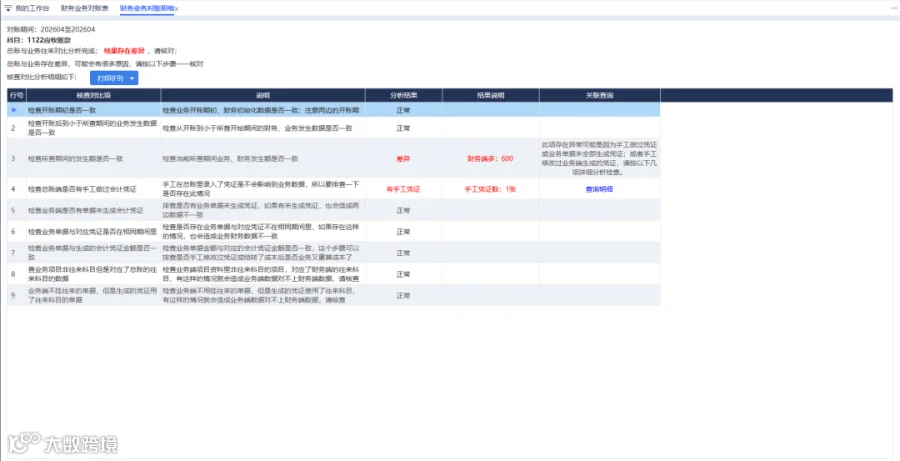This screenshot has width=900, height=461.
Task: Switch to the 我的工作台 tab
Action: (32, 9)
